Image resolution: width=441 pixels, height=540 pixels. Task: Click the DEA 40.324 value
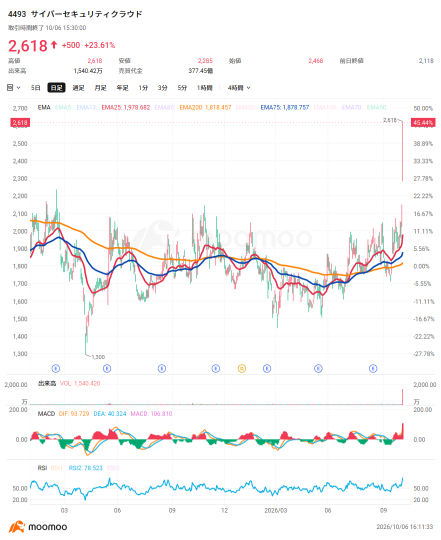110,414
